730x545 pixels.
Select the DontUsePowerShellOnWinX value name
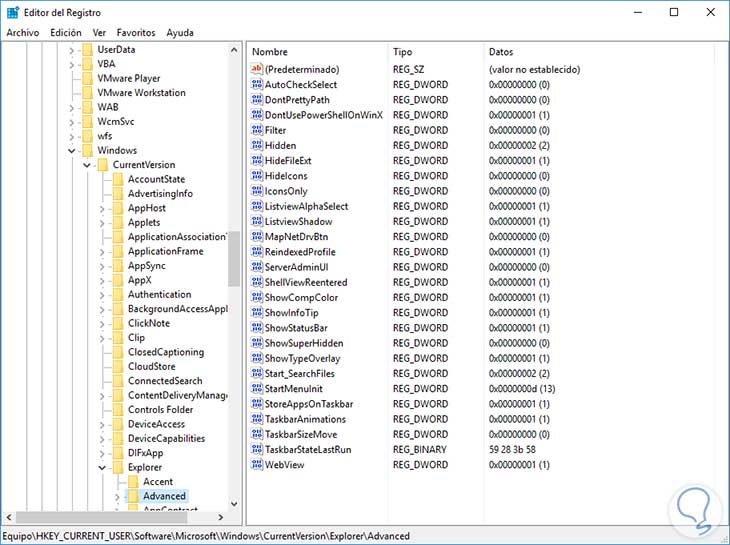click(x=324, y=115)
